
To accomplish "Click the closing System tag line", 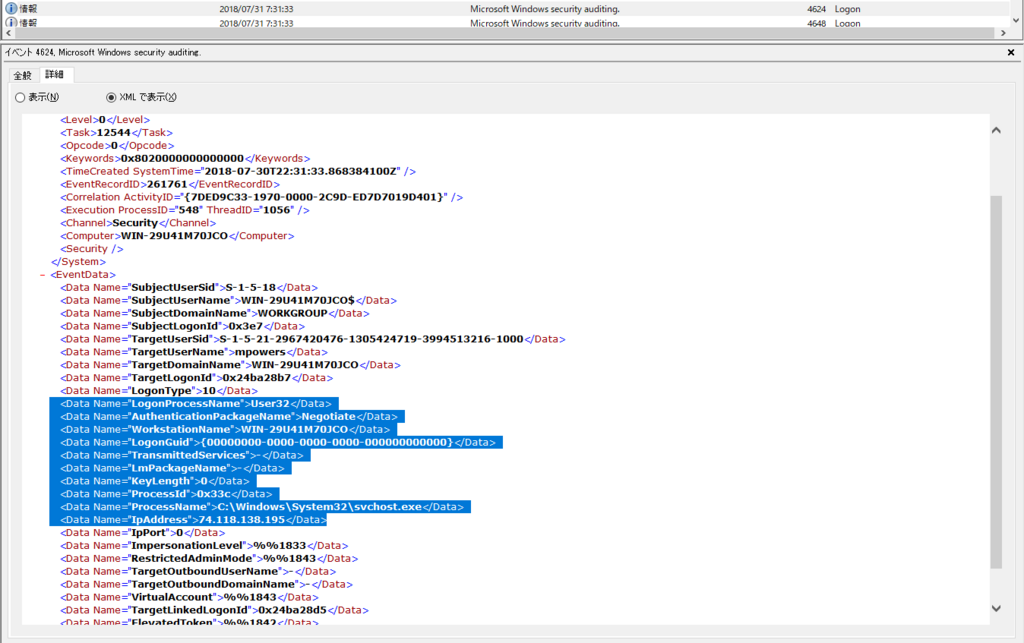I will (x=78, y=262).
